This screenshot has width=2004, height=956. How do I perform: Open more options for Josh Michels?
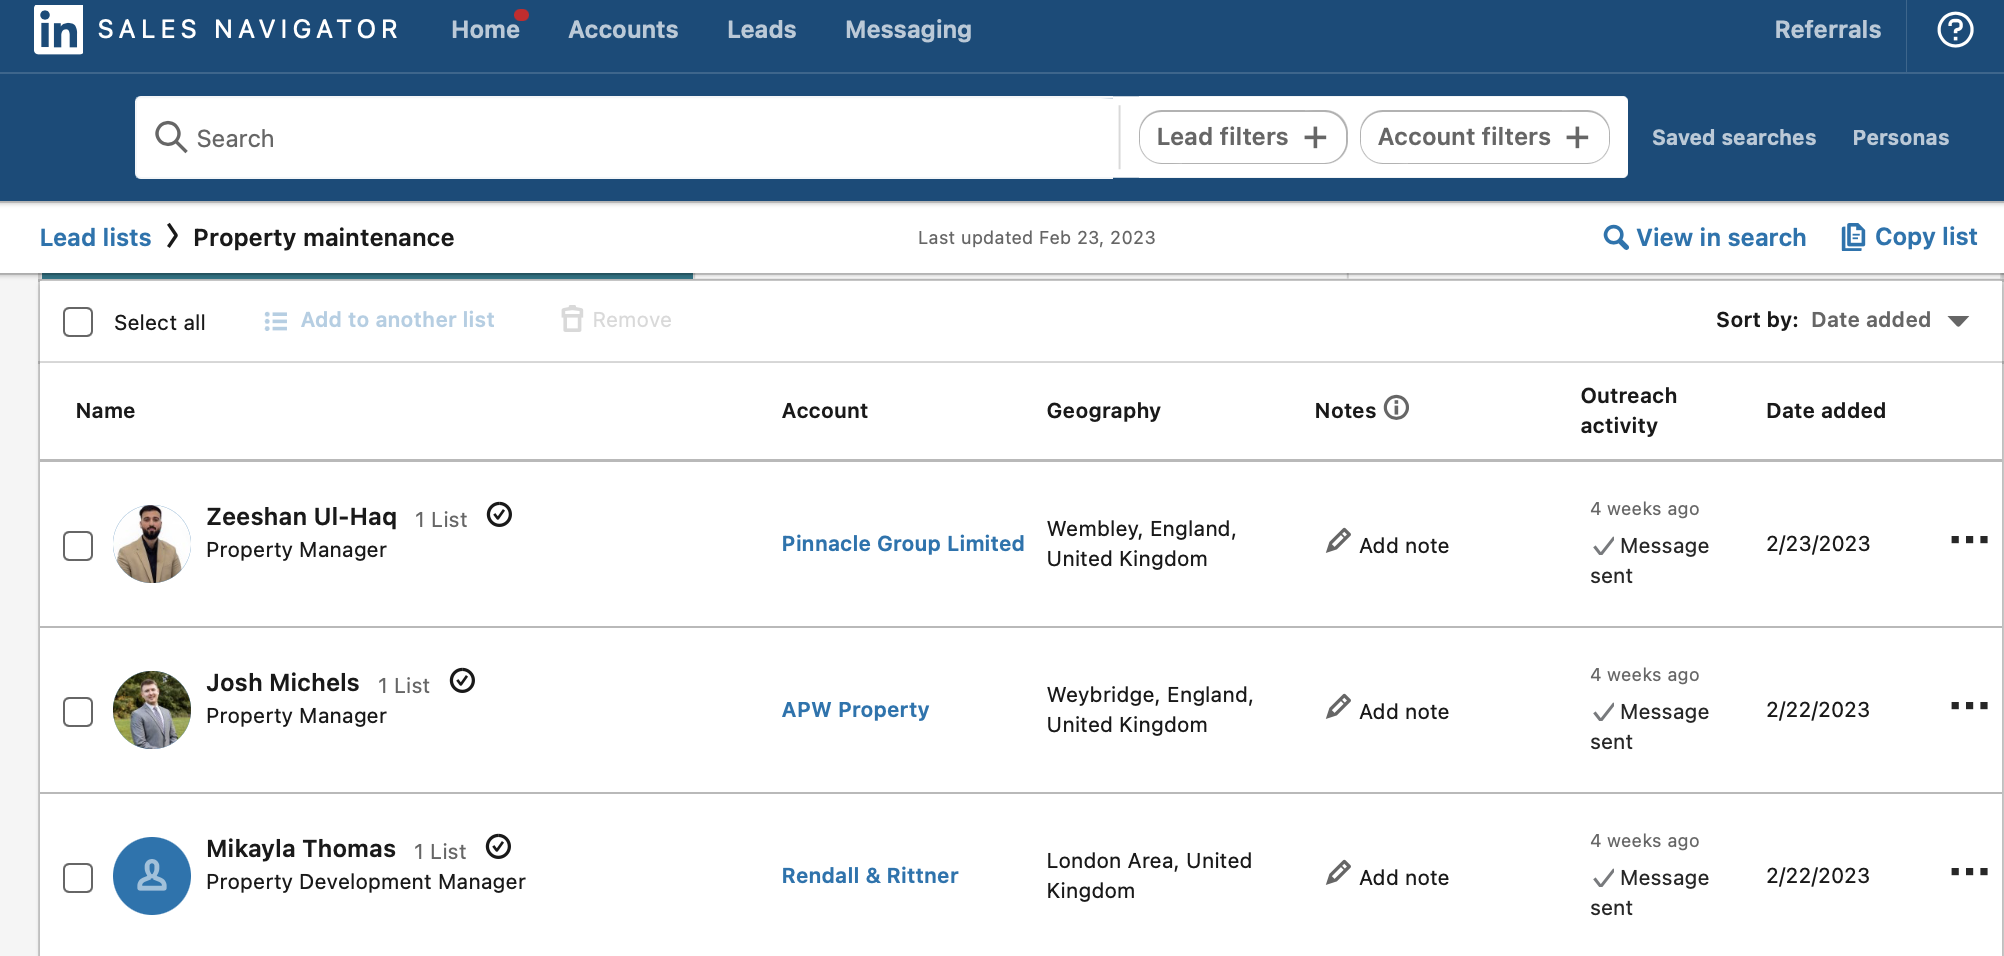[x=1969, y=706]
